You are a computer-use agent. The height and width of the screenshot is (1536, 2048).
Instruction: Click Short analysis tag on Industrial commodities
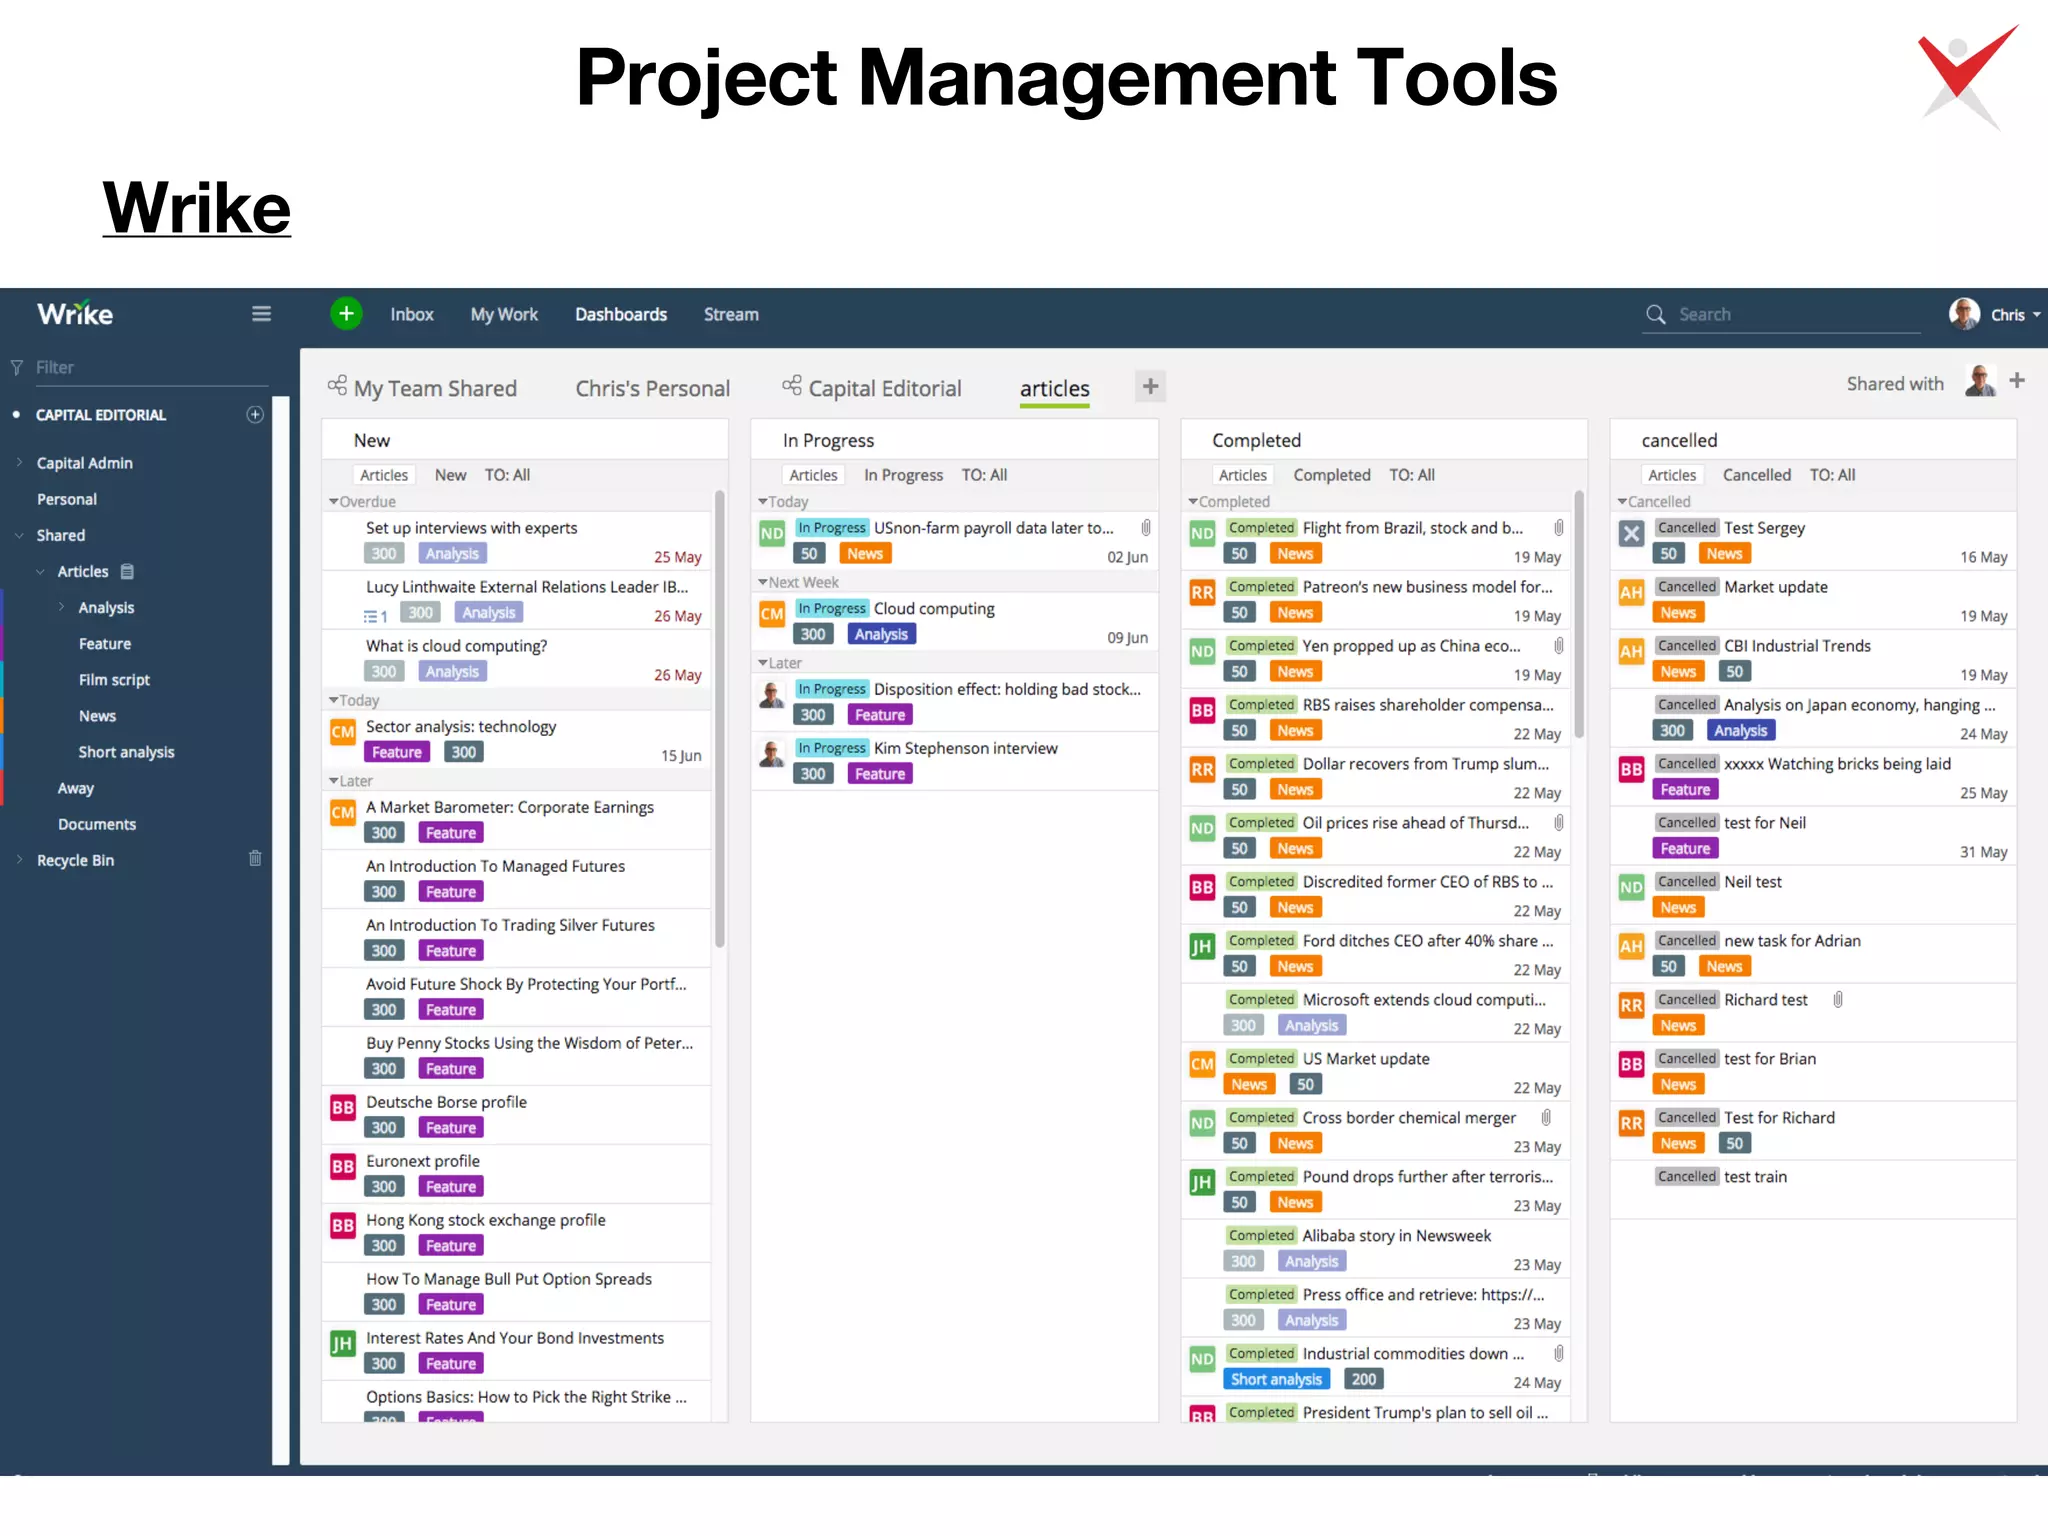(x=1276, y=1379)
